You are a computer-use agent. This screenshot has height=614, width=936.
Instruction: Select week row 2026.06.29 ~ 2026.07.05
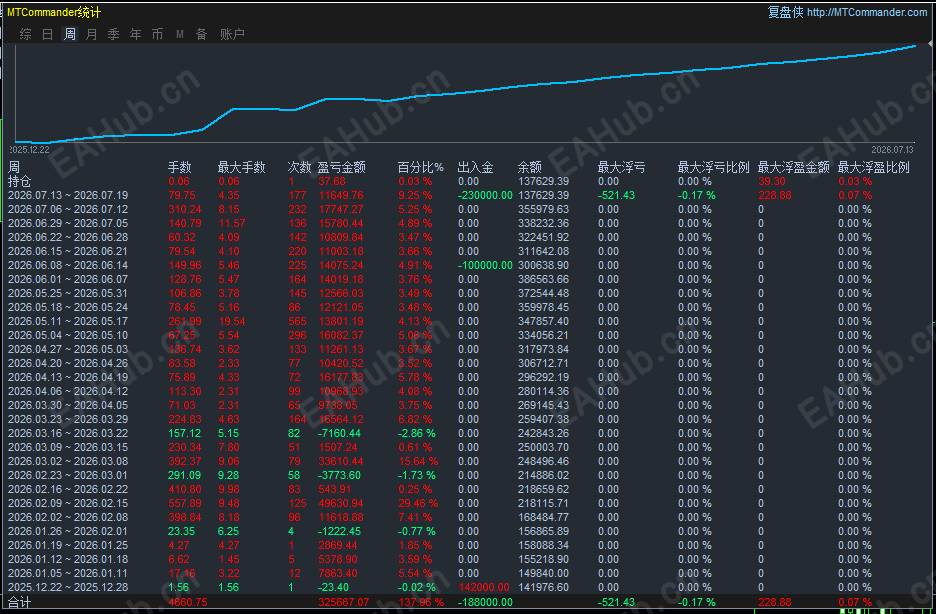(x=68, y=223)
